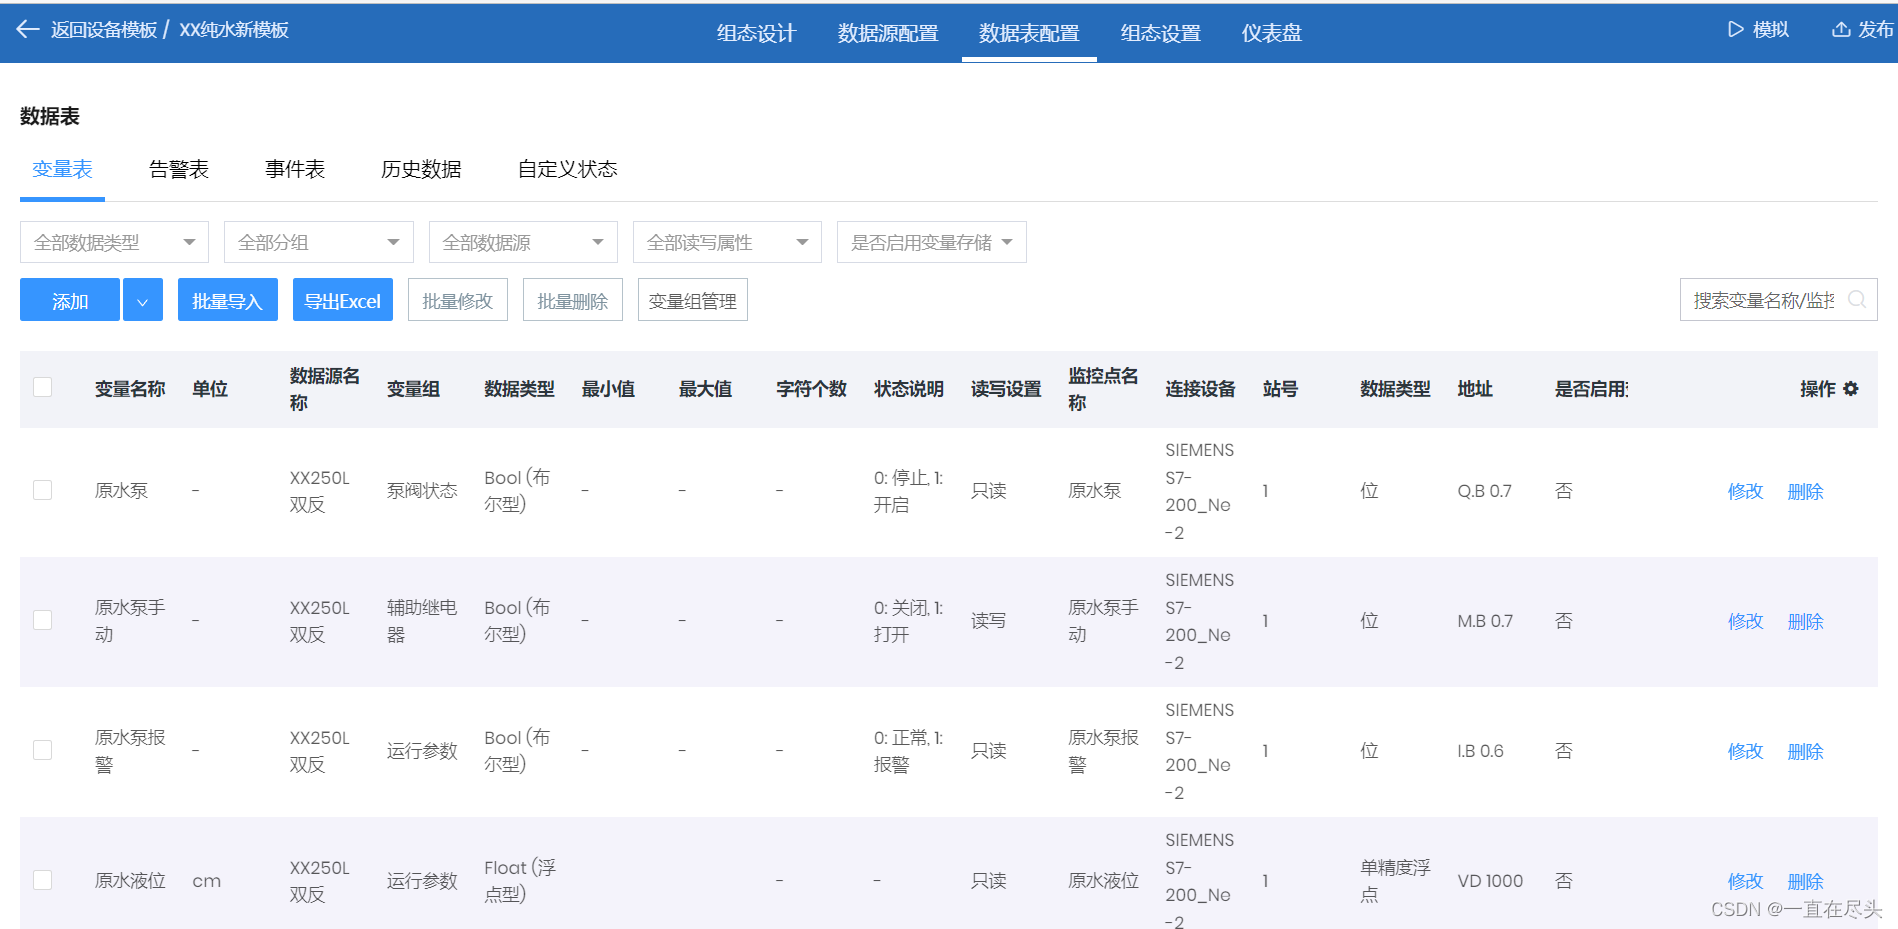Open 变量组管理 button
1898x929 pixels.
(x=693, y=300)
